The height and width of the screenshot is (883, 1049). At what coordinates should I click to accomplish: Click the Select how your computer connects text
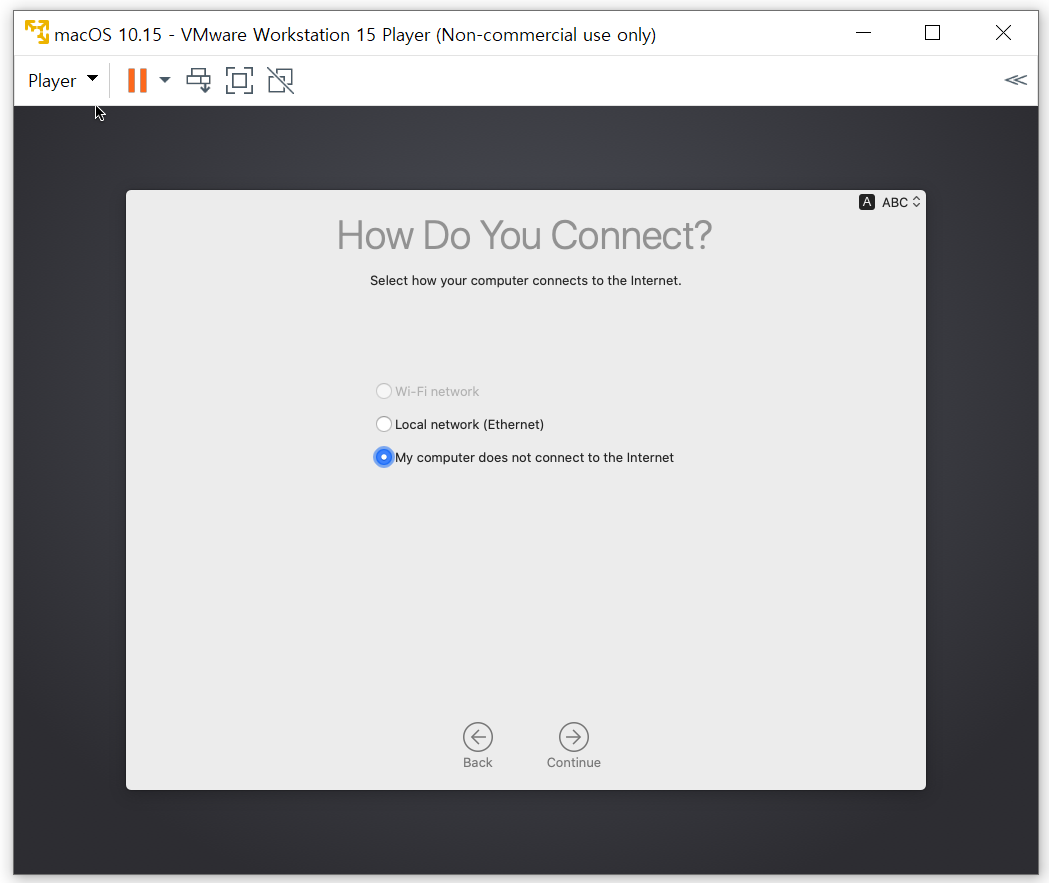click(525, 281)
